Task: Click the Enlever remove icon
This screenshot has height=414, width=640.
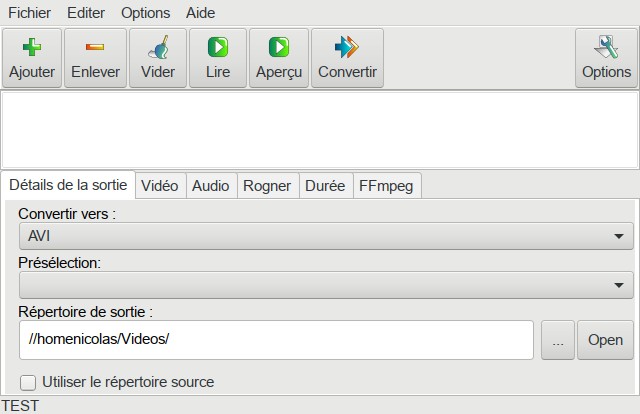Action: [95, 48]
